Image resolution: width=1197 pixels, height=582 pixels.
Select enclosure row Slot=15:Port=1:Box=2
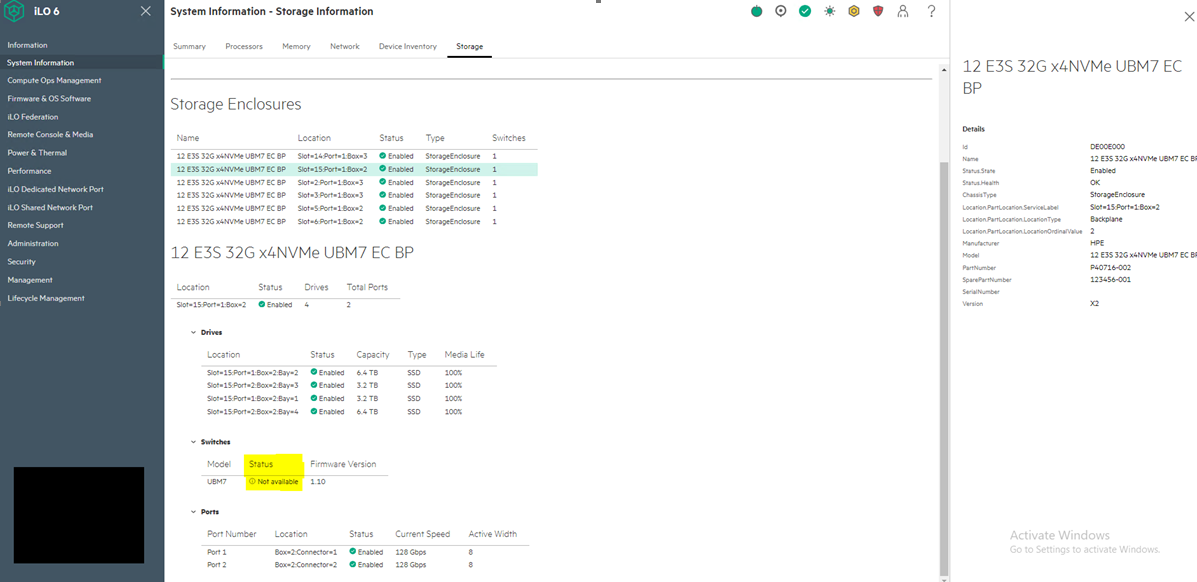[x=354, y=170]
